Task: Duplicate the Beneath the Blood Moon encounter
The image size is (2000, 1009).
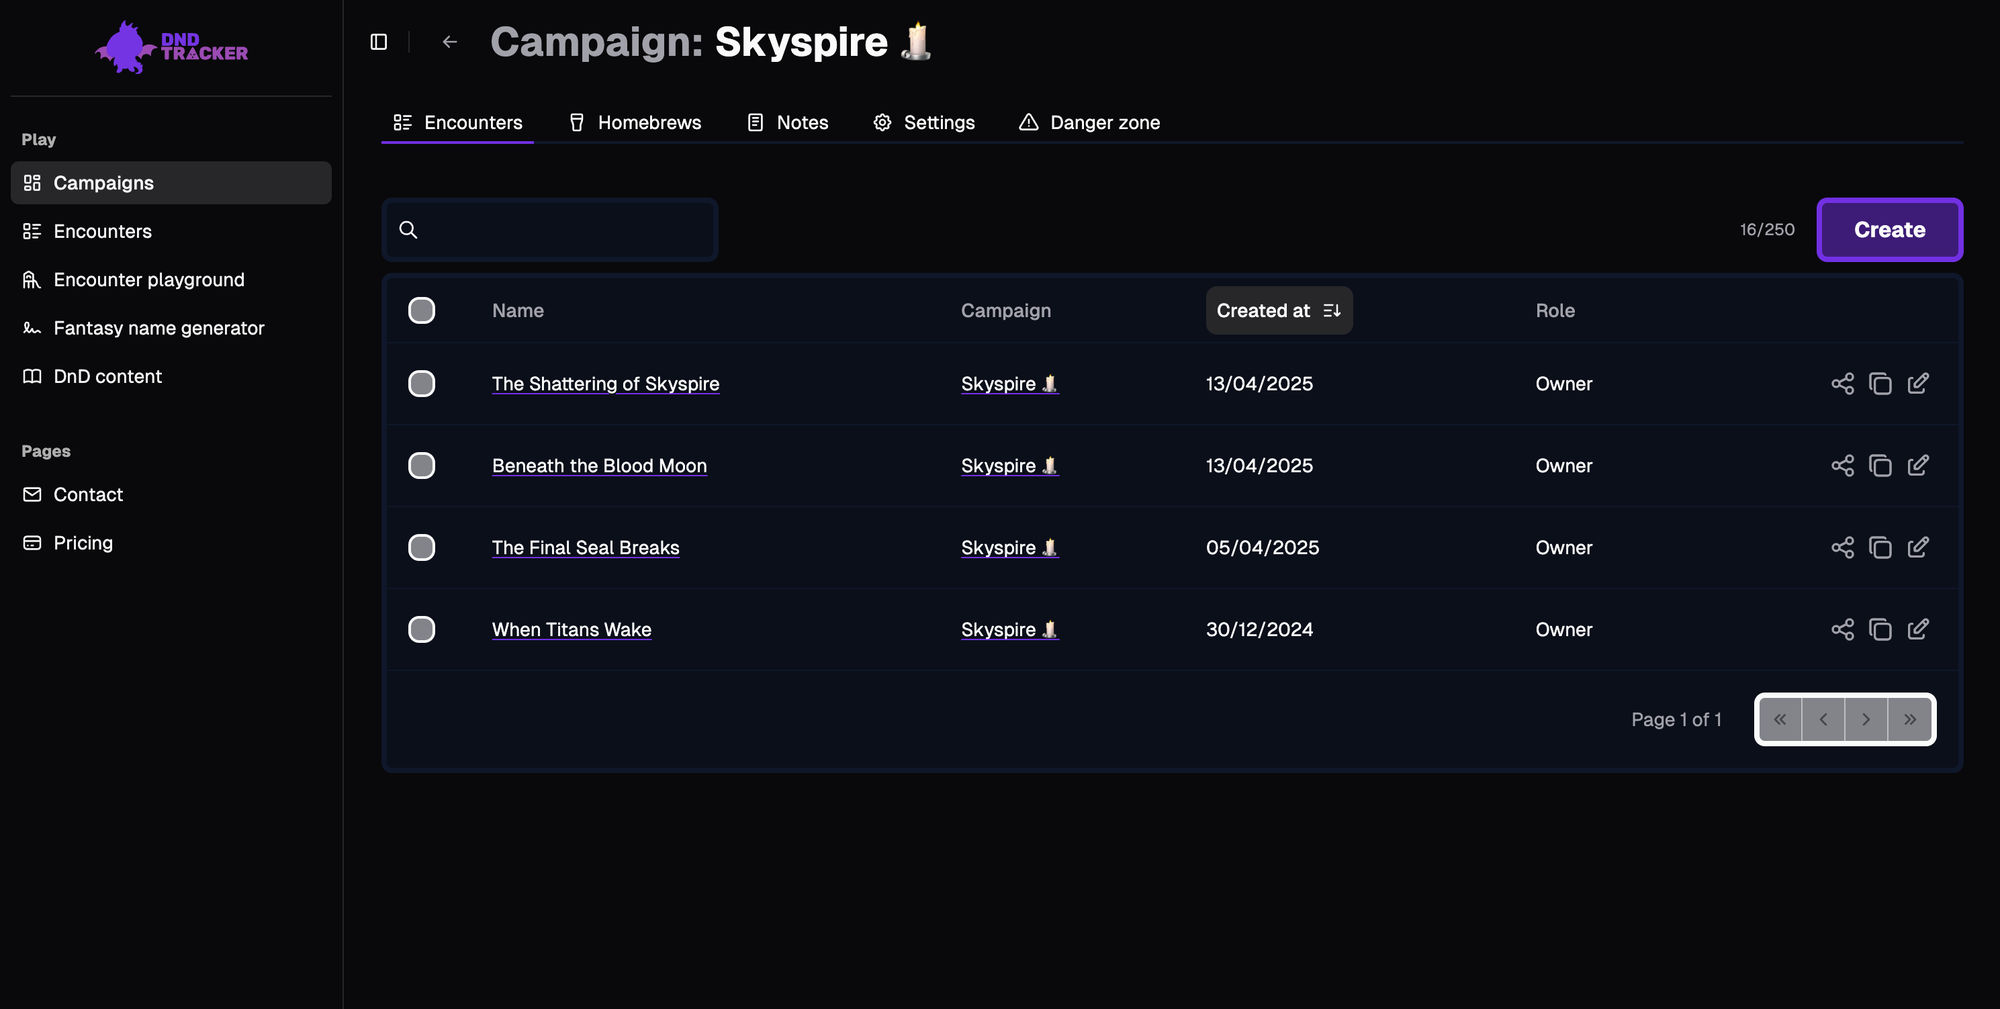Action: tap(1880, 466)
